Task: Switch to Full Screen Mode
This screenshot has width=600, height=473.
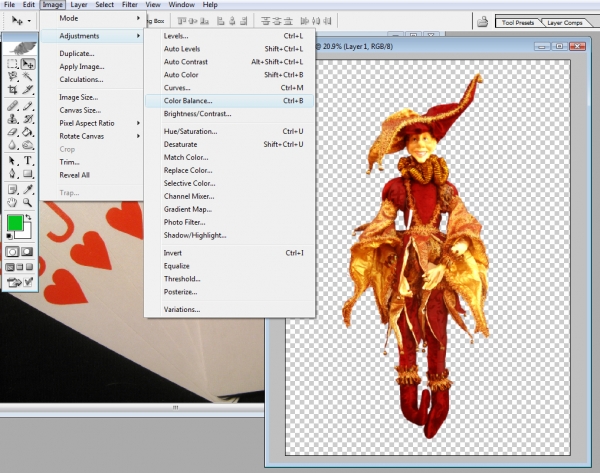Action: tap(29, 267)
